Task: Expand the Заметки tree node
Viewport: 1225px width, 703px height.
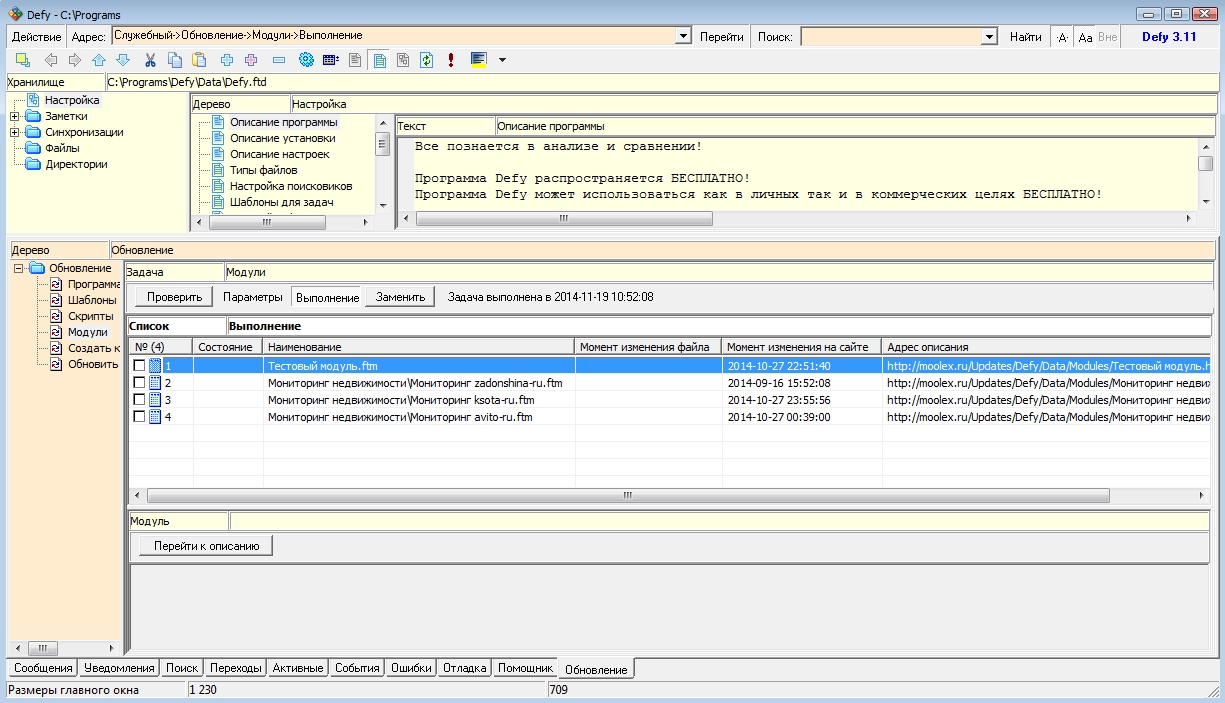Action: 15,116
